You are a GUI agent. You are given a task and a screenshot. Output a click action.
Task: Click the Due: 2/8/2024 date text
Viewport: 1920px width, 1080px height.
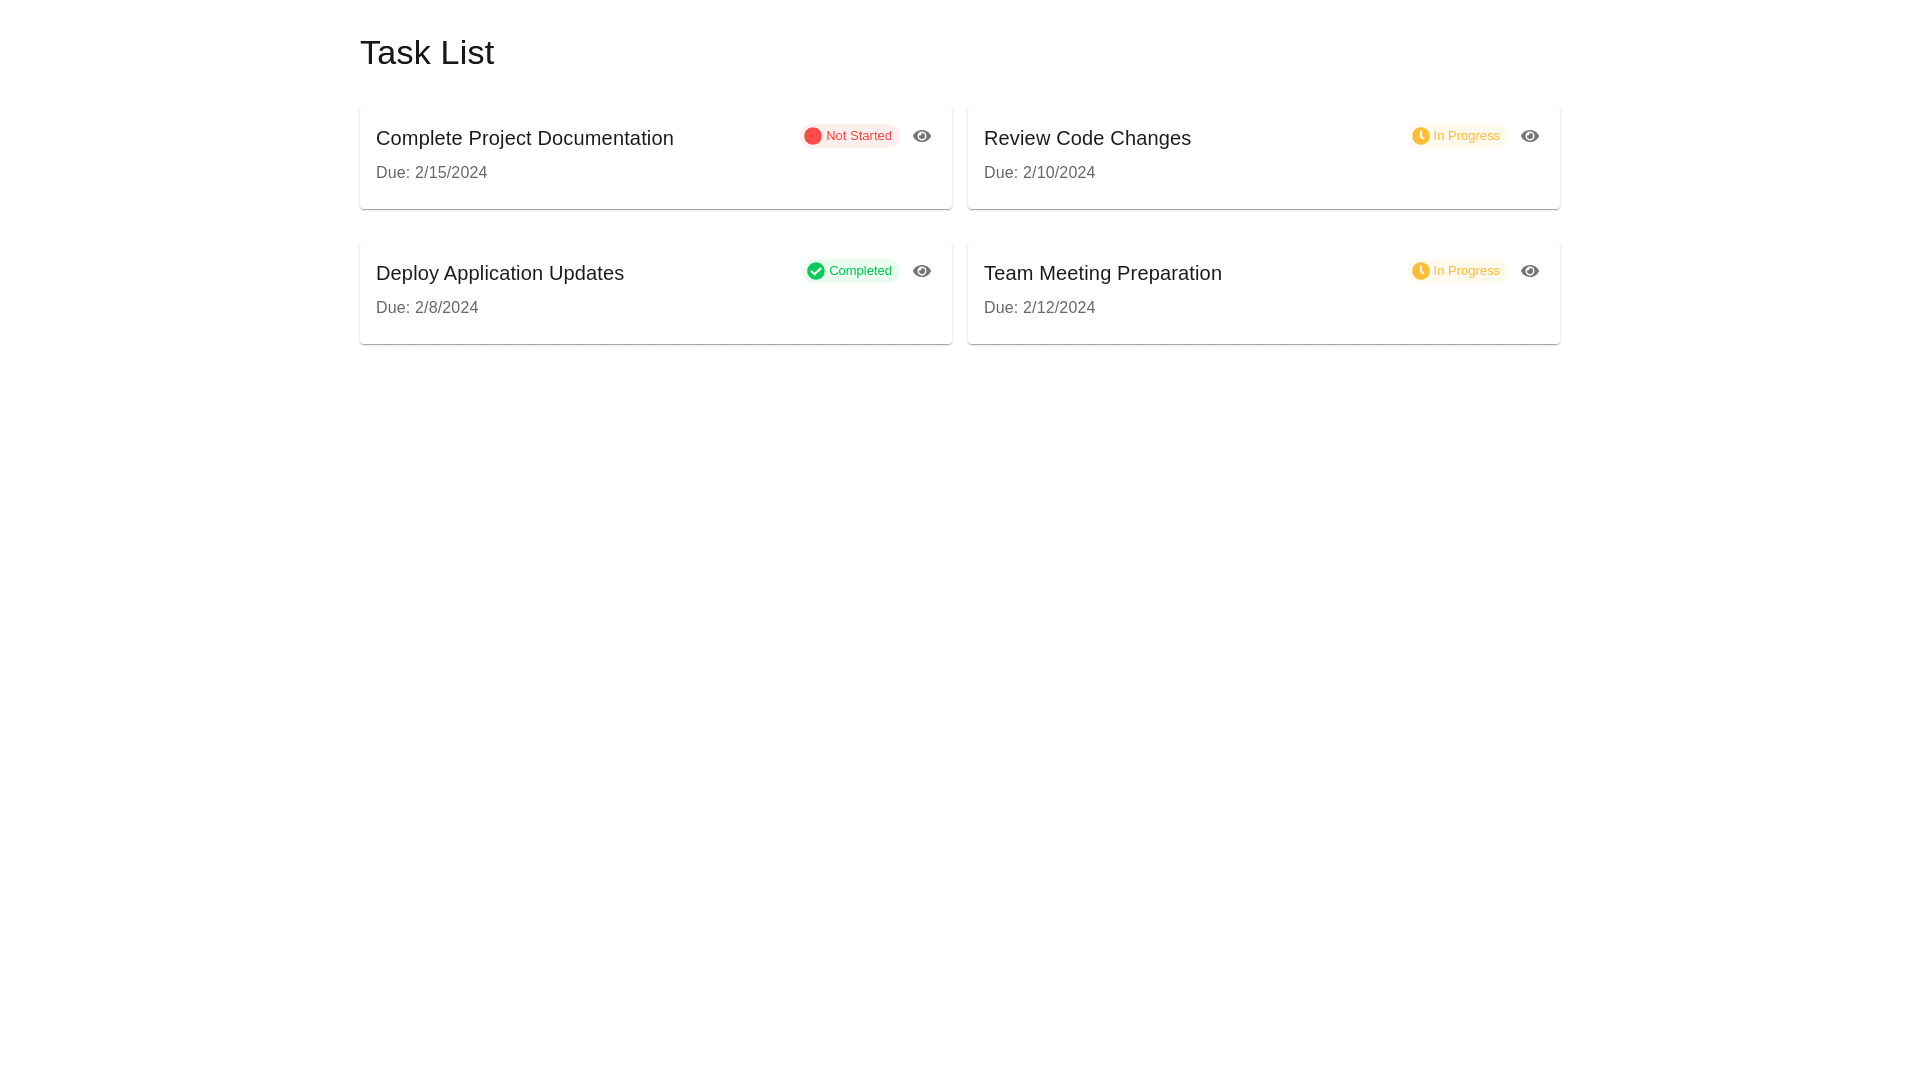(x=427, y=308)
